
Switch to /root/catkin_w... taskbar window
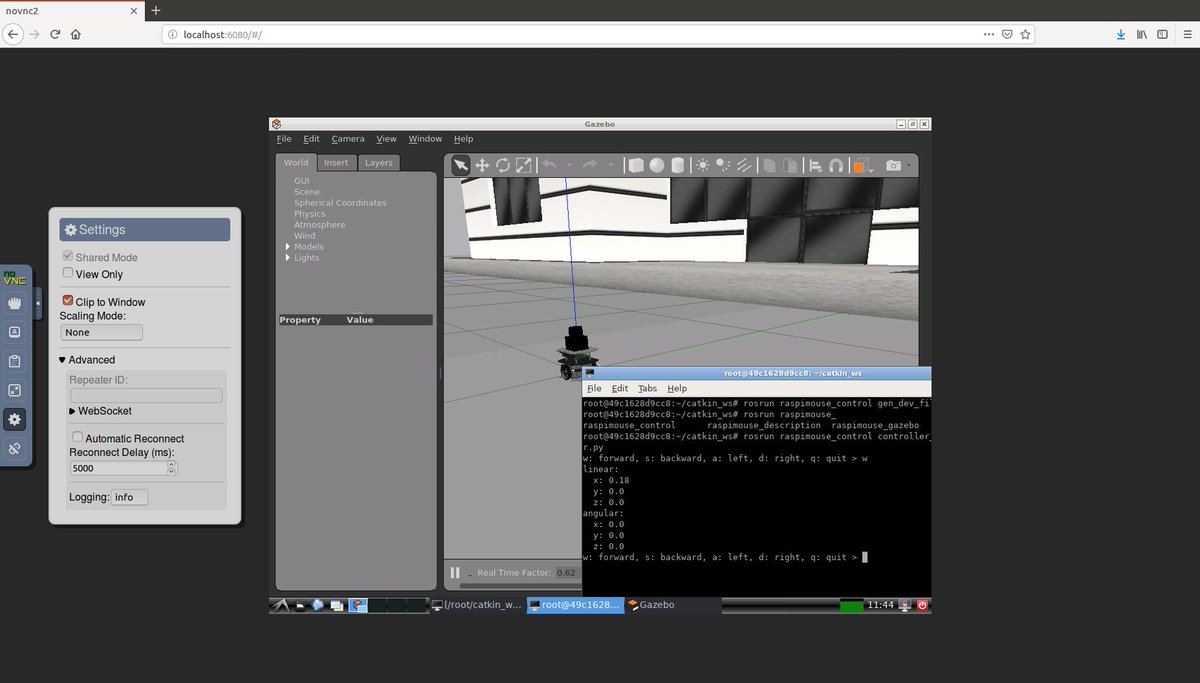click(477, 605)
